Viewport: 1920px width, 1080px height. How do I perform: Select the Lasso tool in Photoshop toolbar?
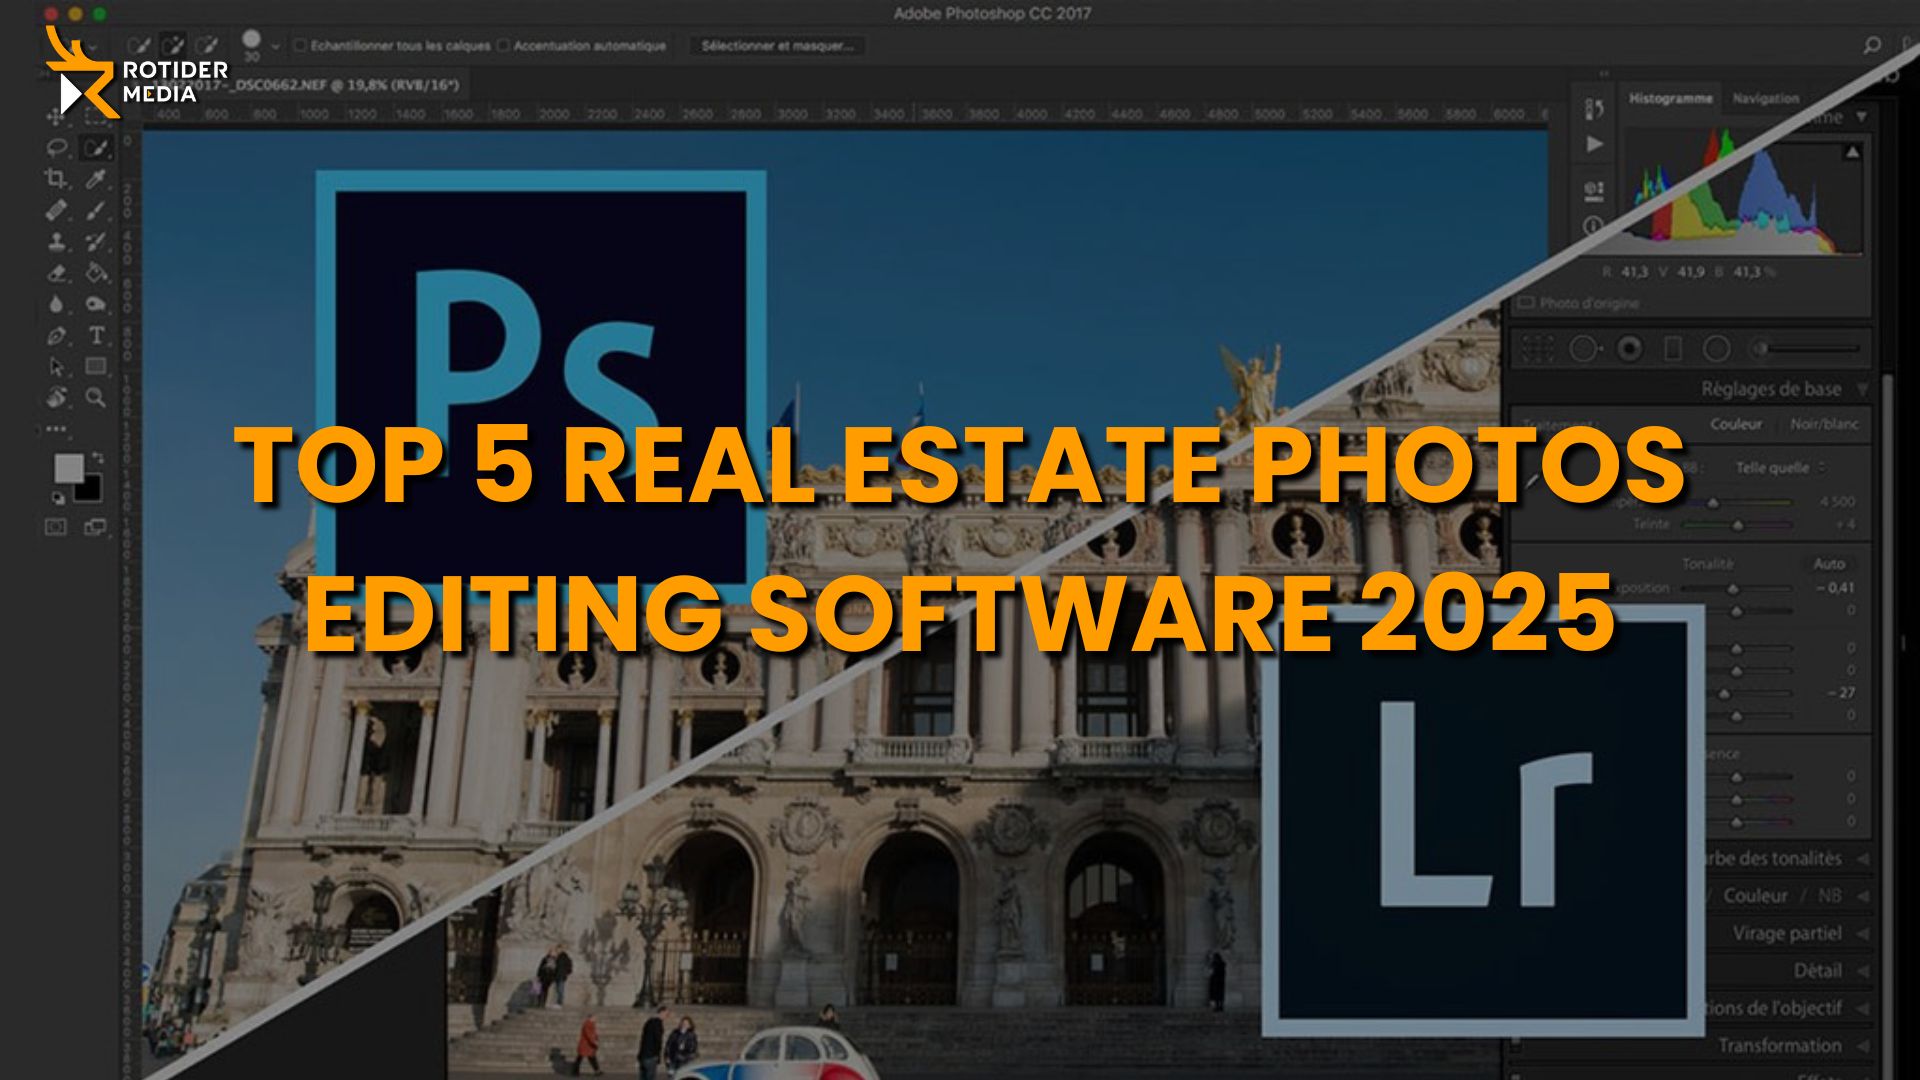click(57, 148)
